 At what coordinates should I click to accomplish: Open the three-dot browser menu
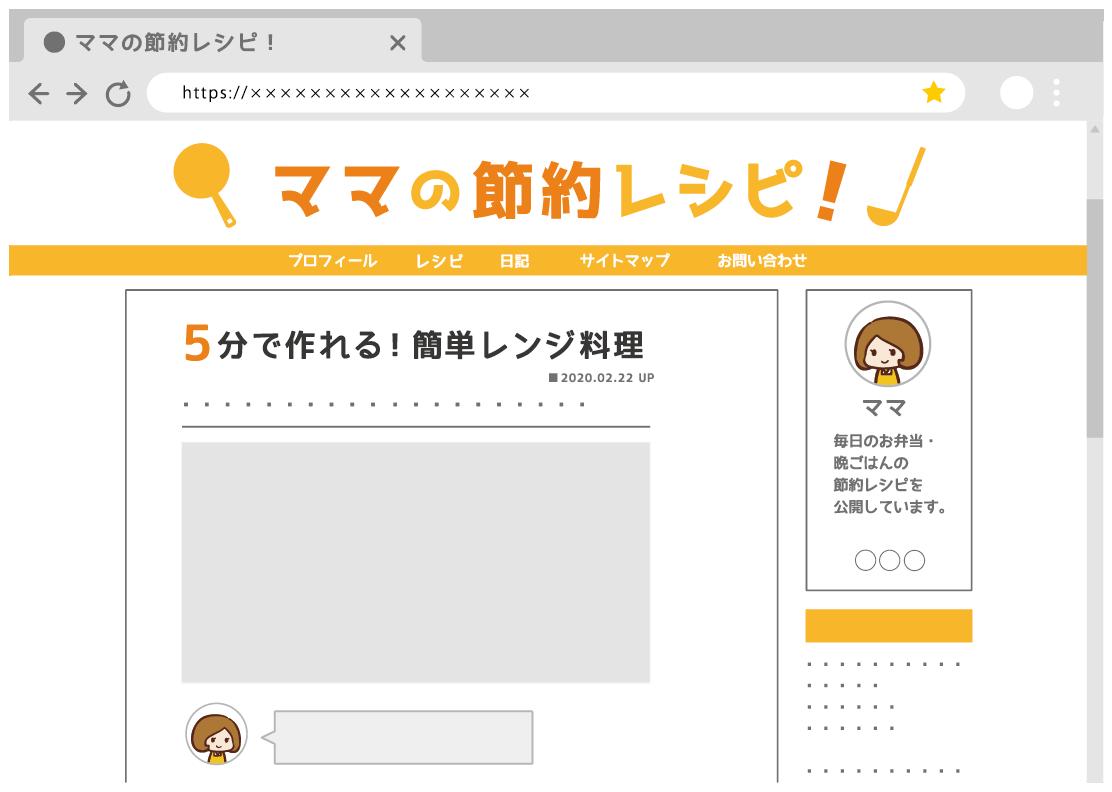pos(1057,93)
